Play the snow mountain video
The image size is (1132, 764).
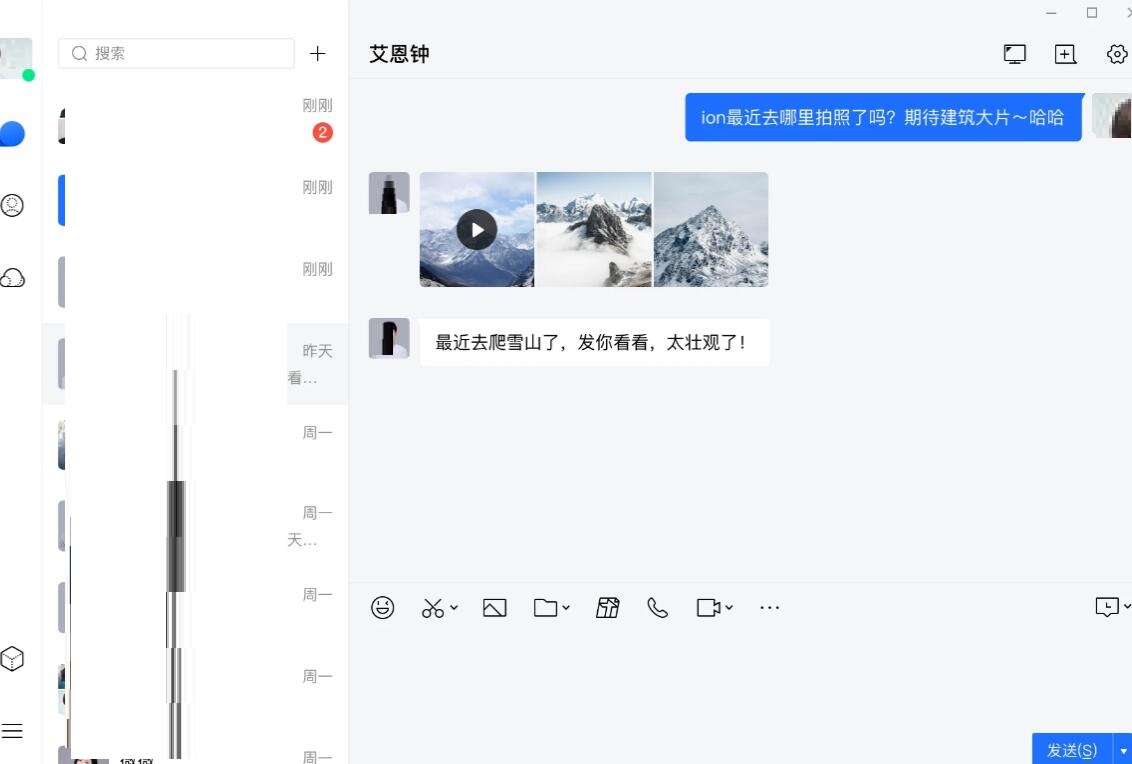(476, 230)
